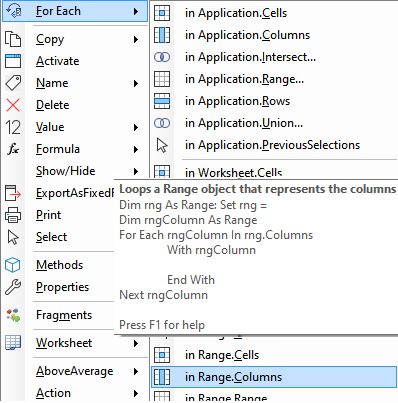Open the Formula menu entry
Image resolution: width=398 pixels, height=403 pixels.
click(x=75, y=149)
